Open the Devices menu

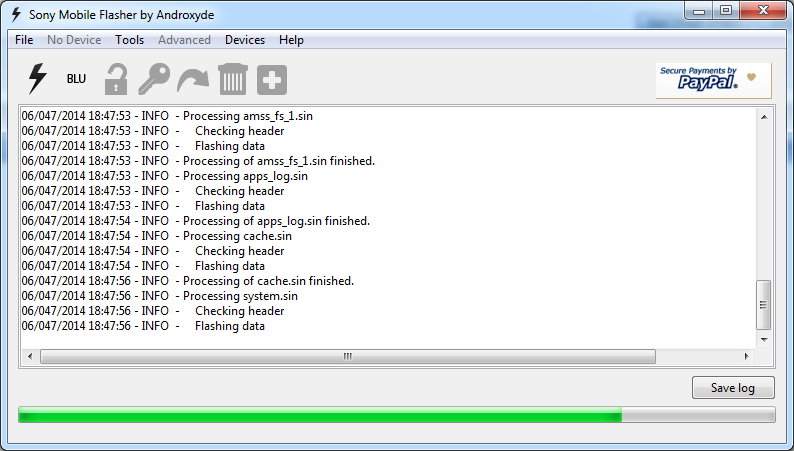[245, 40]
